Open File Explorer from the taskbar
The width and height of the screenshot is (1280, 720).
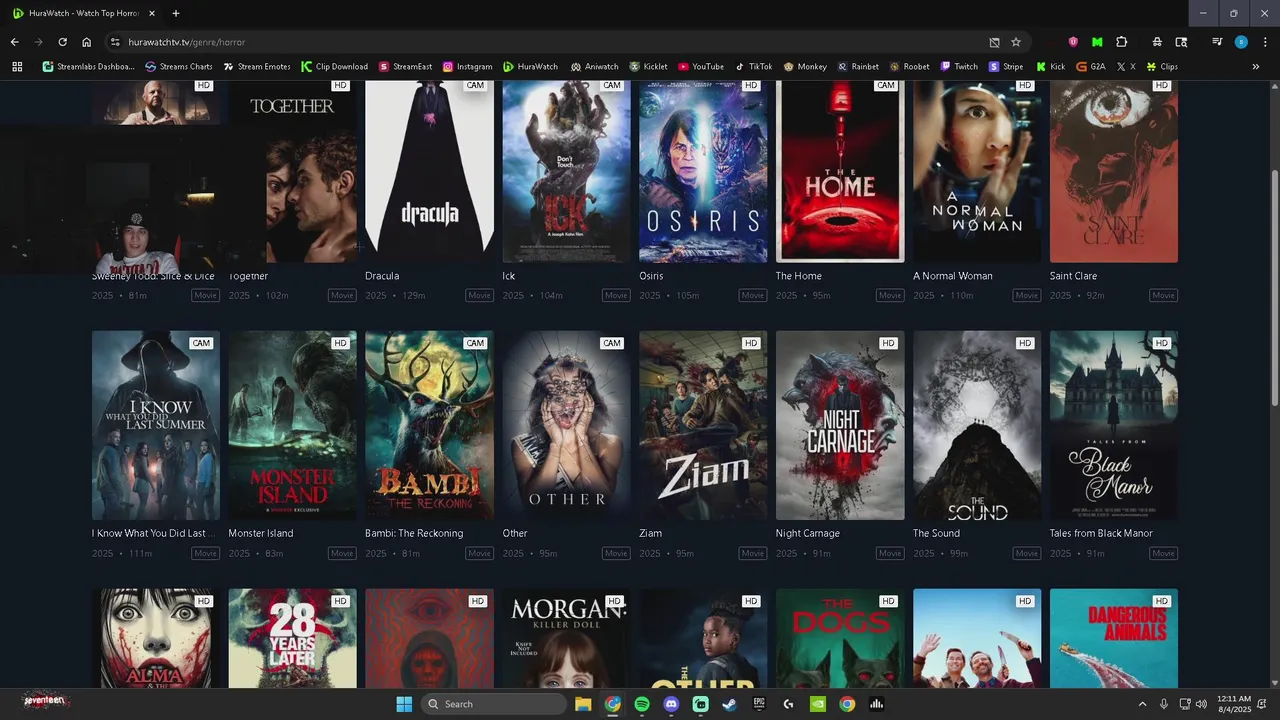pos(583,704)
